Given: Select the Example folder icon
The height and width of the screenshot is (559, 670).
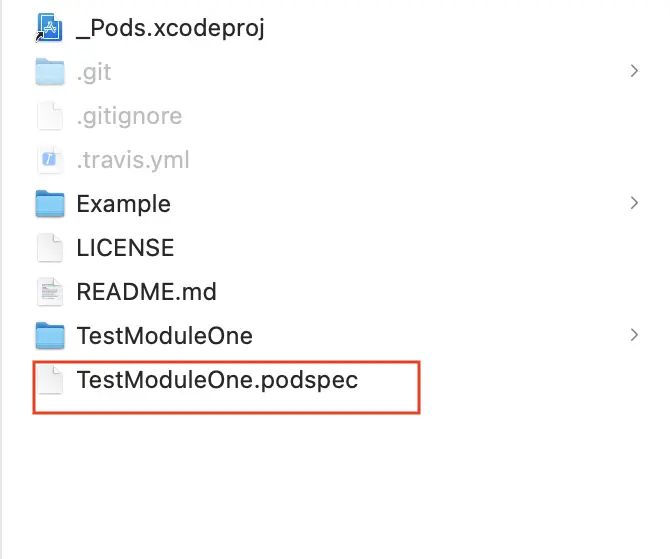Looking at the screenshot, I should [x=49, y=204].
